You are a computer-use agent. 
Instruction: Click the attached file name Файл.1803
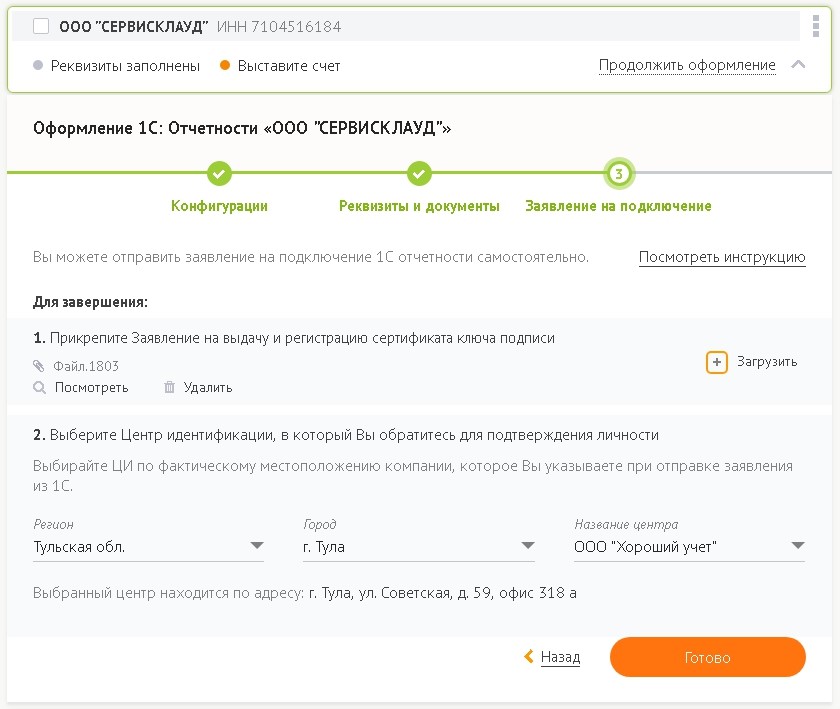click(86, 366)
